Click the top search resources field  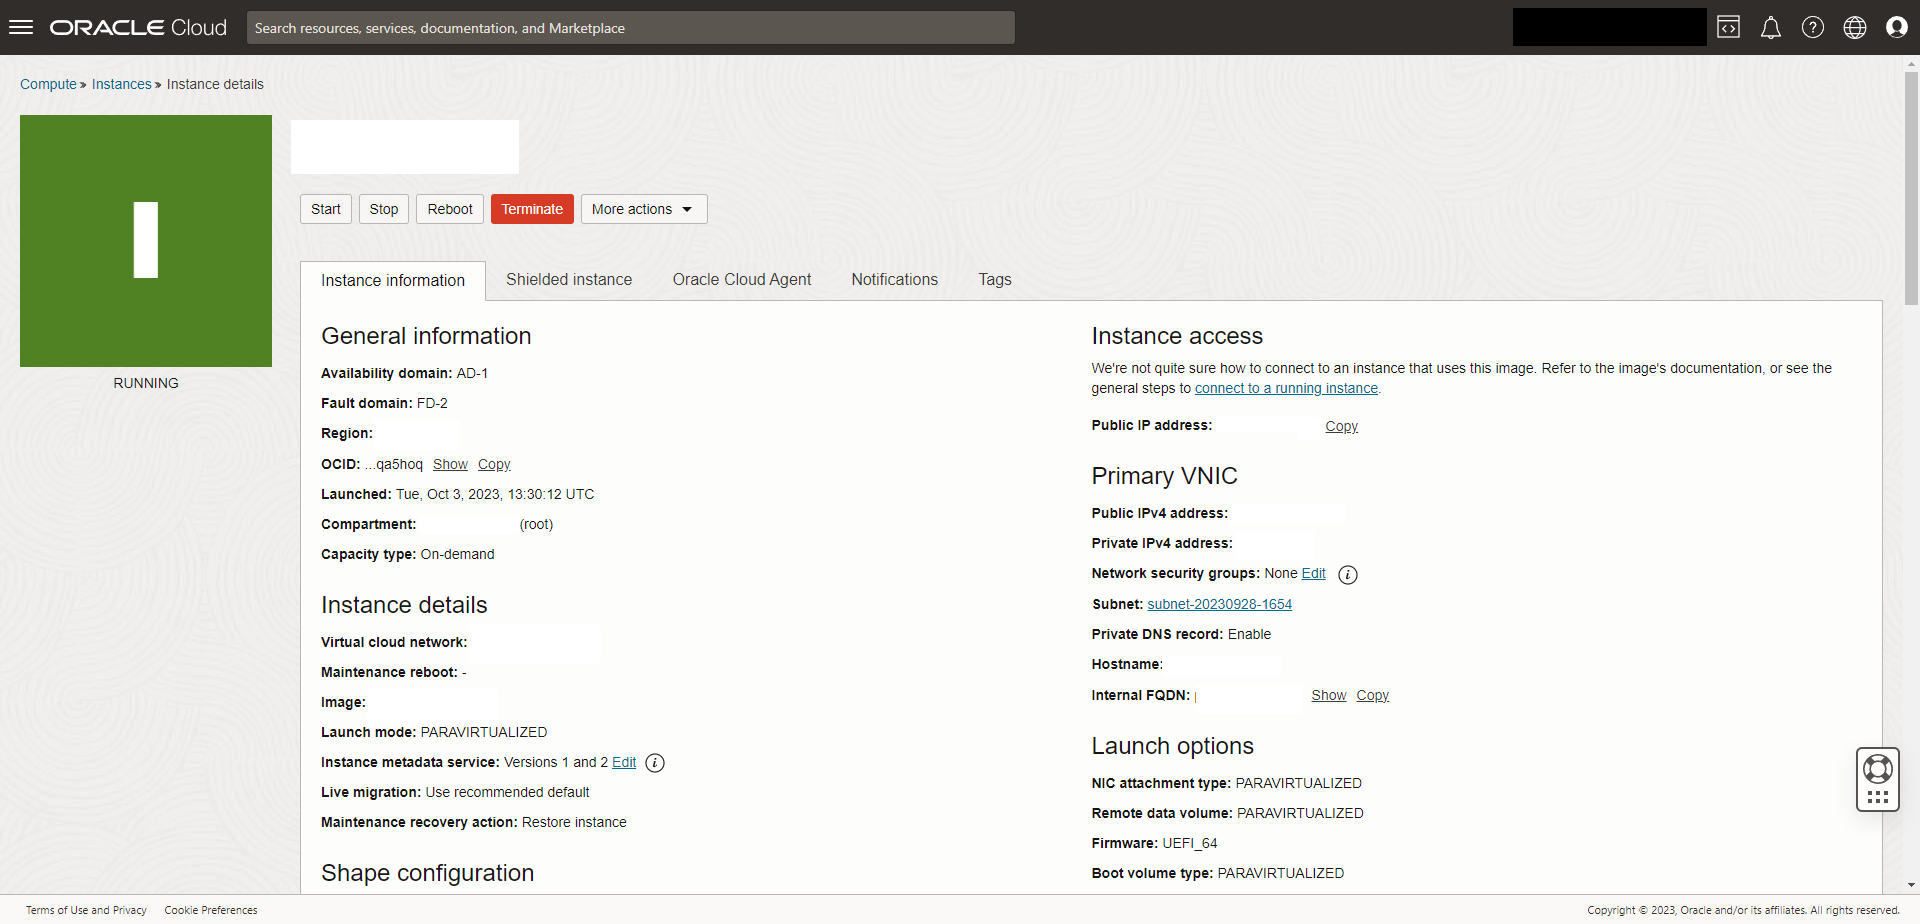pyautogui.click(x=630, y=28)
